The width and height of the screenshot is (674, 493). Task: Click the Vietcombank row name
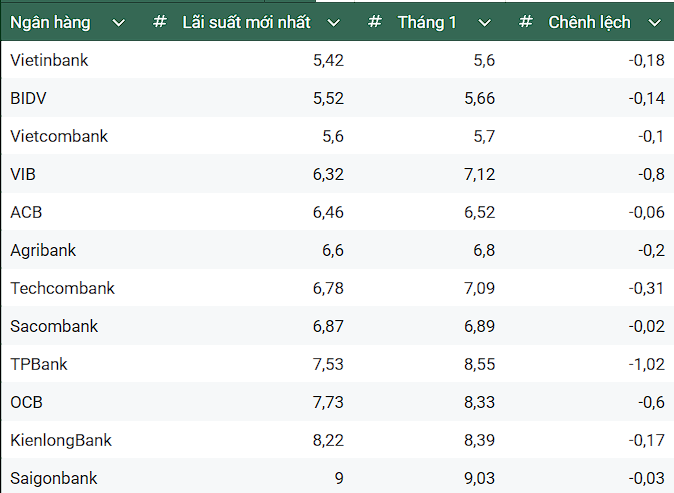tap(59, 136)
